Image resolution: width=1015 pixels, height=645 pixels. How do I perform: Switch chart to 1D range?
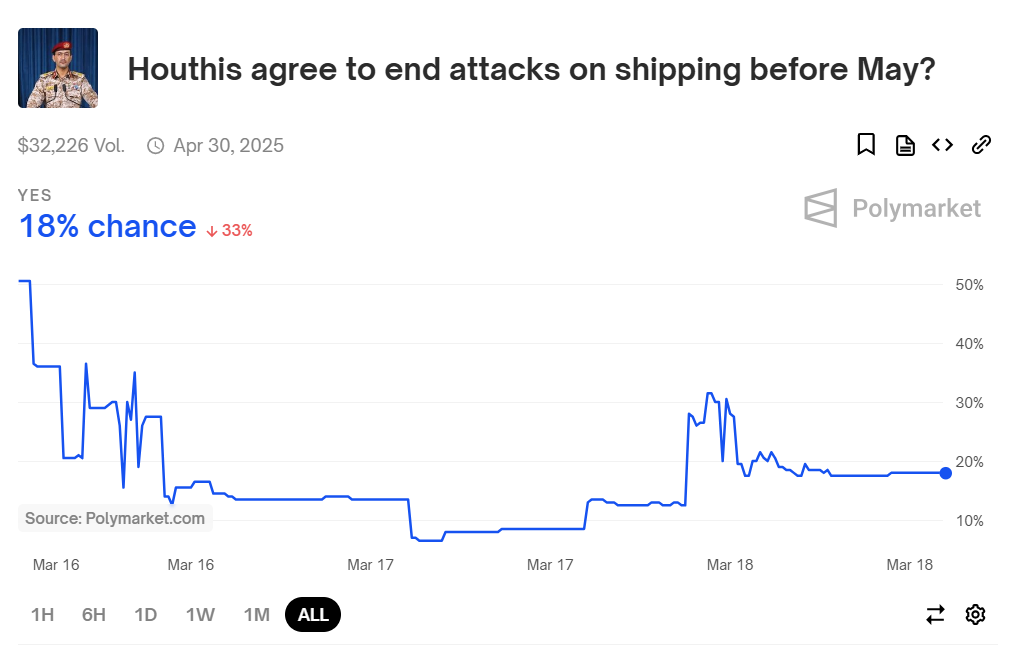pos(146,614)
